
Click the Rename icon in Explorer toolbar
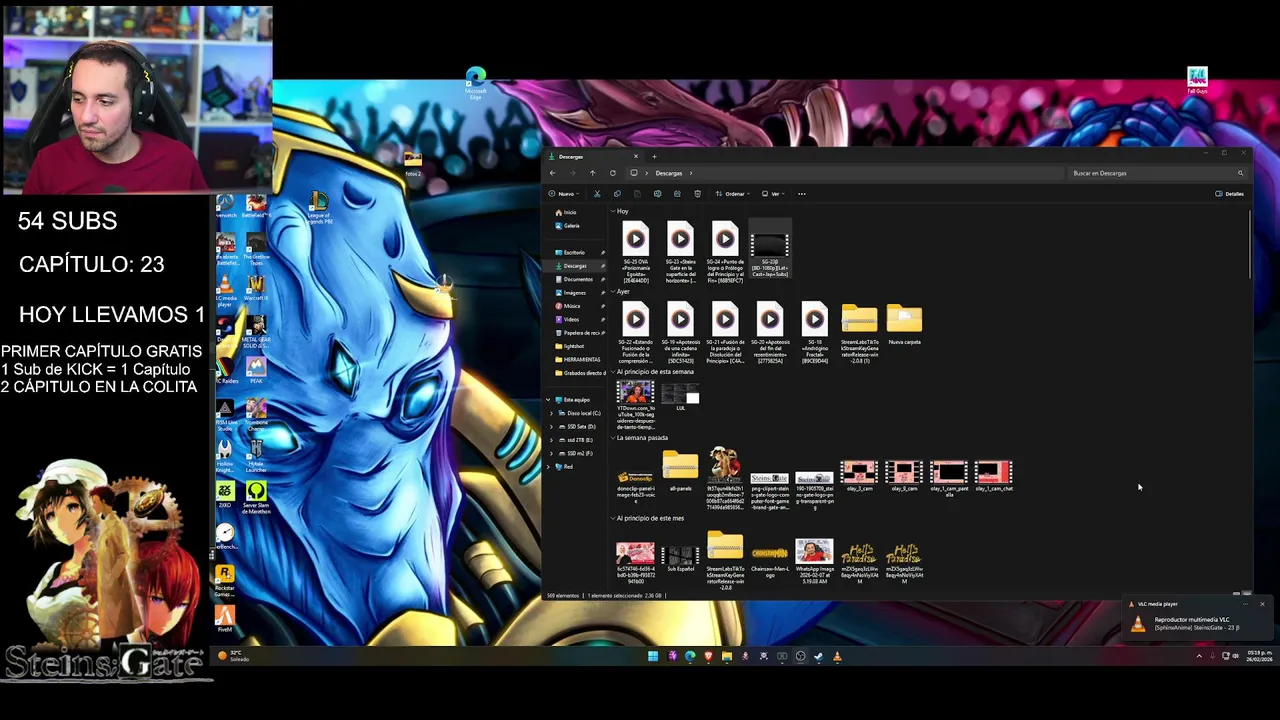click(x=657, y=194)
